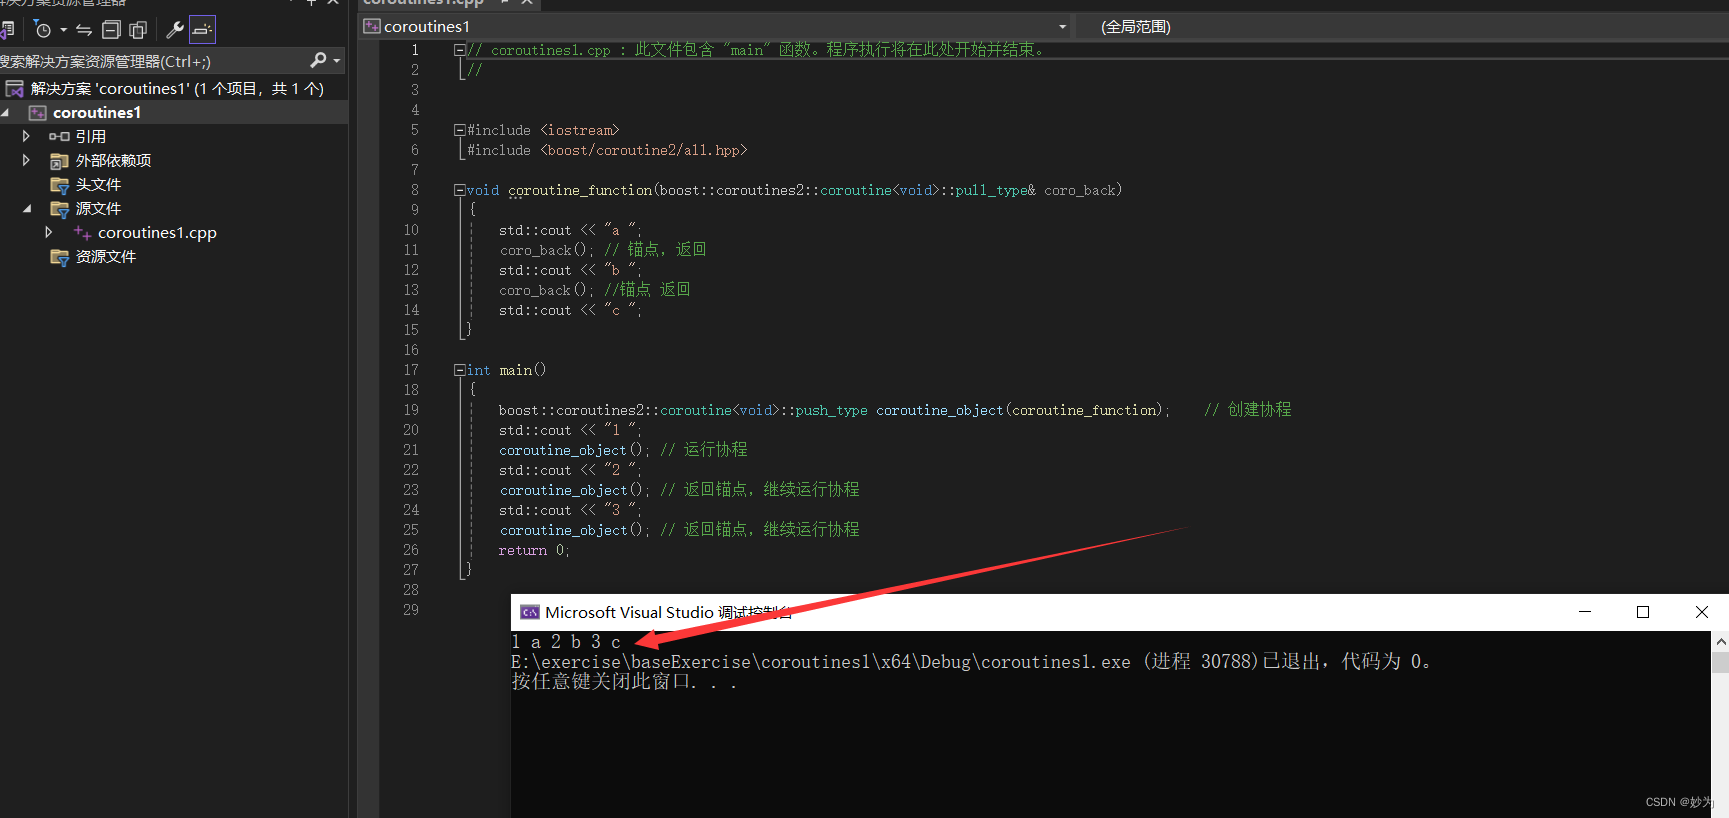Open project properties with the wrench icon
The height and width of the screenshot is (818, 1729).
174,30
